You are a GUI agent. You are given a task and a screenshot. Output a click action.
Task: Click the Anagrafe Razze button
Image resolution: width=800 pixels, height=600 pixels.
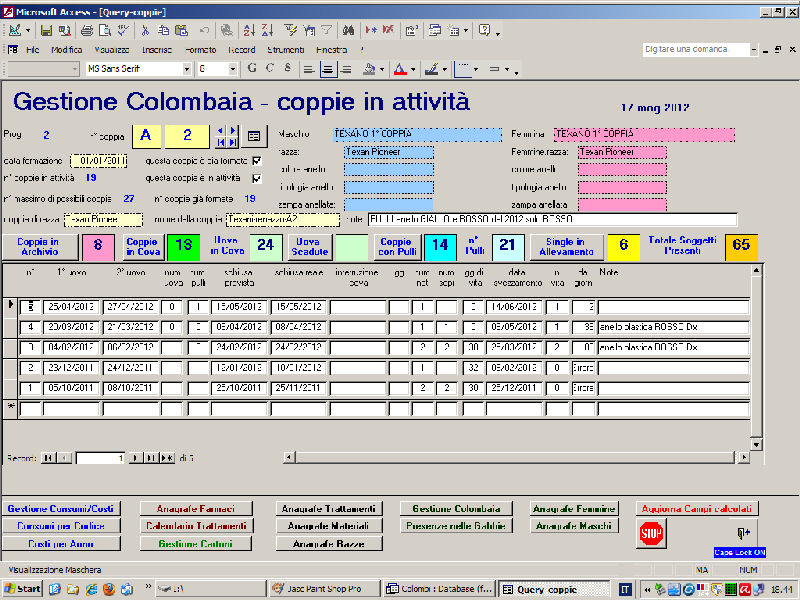click(329, 543)
